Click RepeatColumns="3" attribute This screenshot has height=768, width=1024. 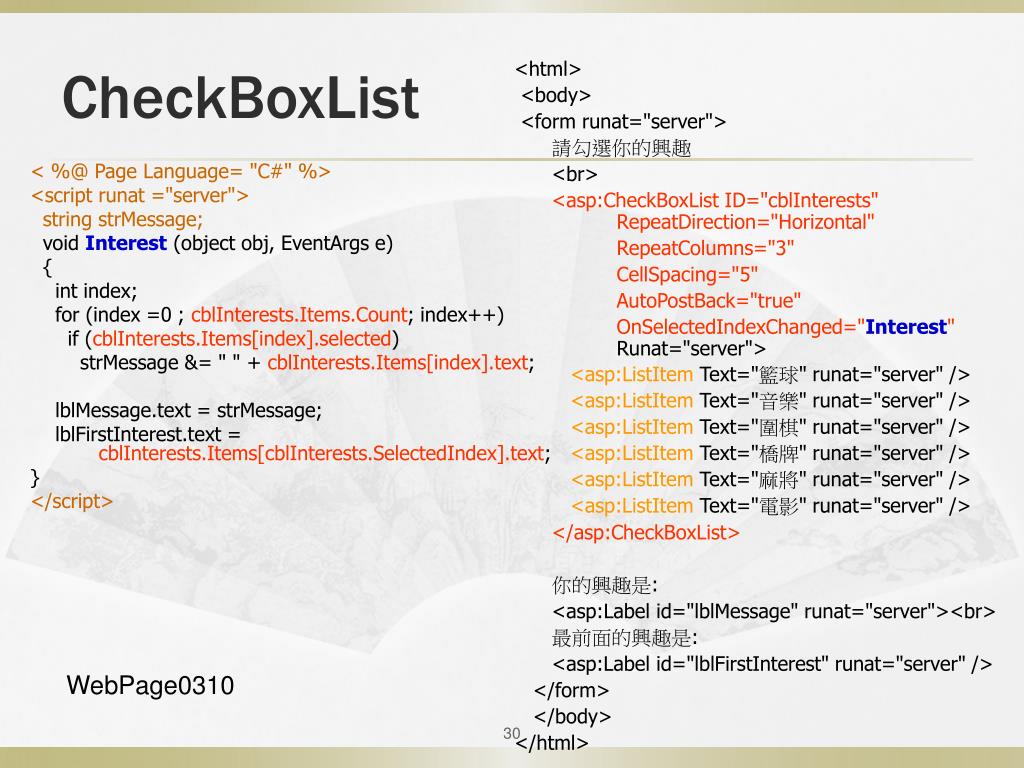[705, 248]
